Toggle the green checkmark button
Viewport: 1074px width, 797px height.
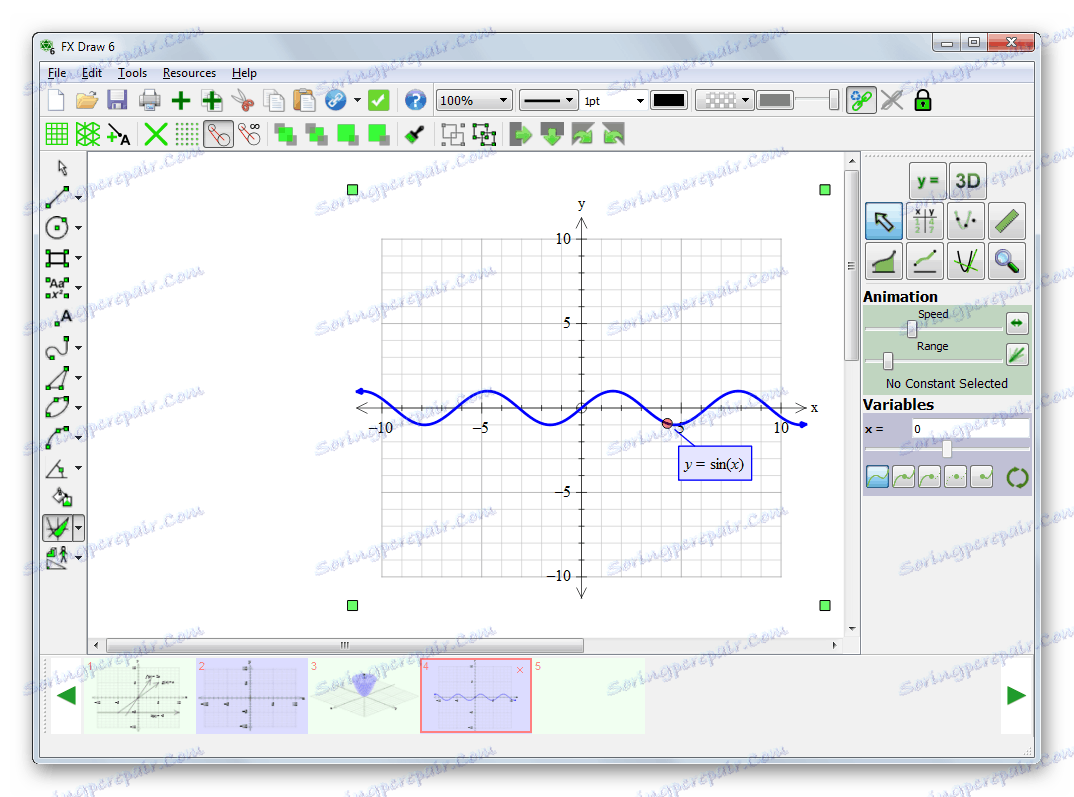[378, 100]
